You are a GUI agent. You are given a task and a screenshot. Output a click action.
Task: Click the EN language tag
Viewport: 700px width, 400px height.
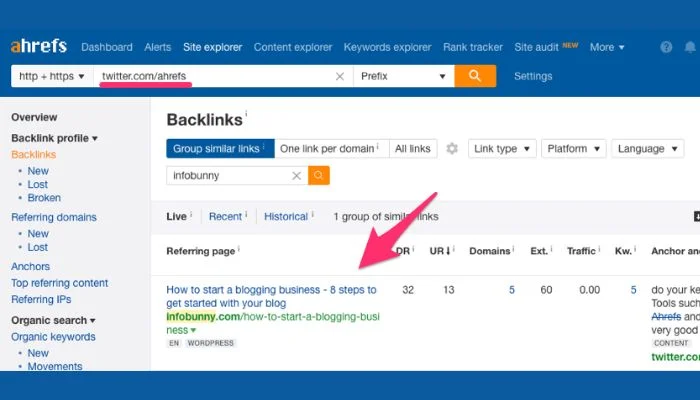pyautogui.click(x=174, y=343)
